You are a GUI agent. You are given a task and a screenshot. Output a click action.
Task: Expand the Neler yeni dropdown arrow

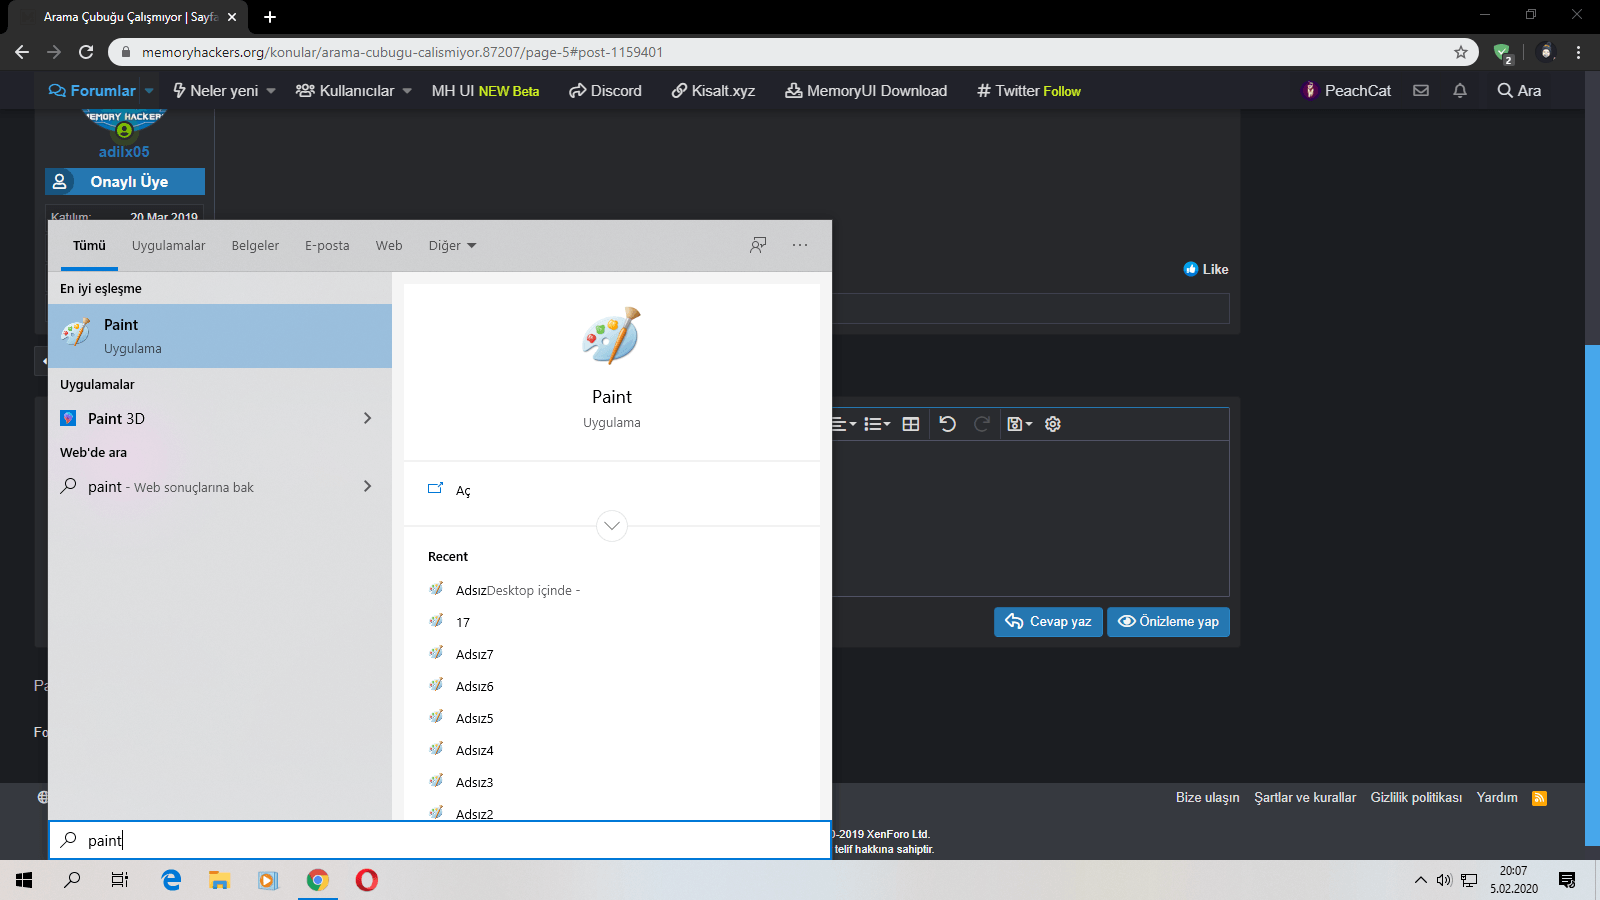pos(271,91)
